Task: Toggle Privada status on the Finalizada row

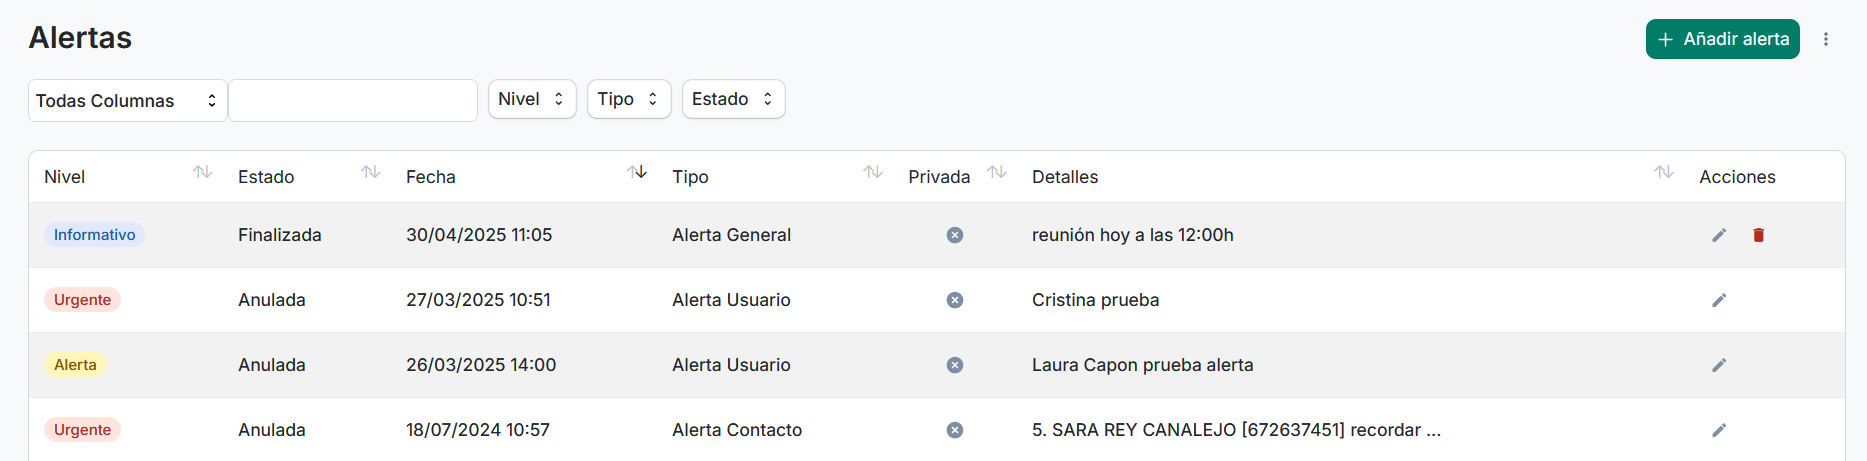Action: 955,235
